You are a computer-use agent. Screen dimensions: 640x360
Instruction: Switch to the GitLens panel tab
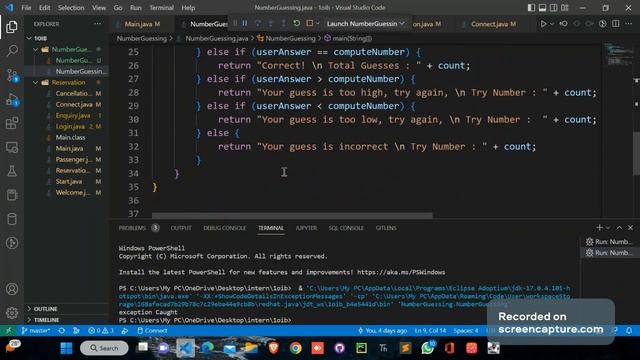pos(386,228)
